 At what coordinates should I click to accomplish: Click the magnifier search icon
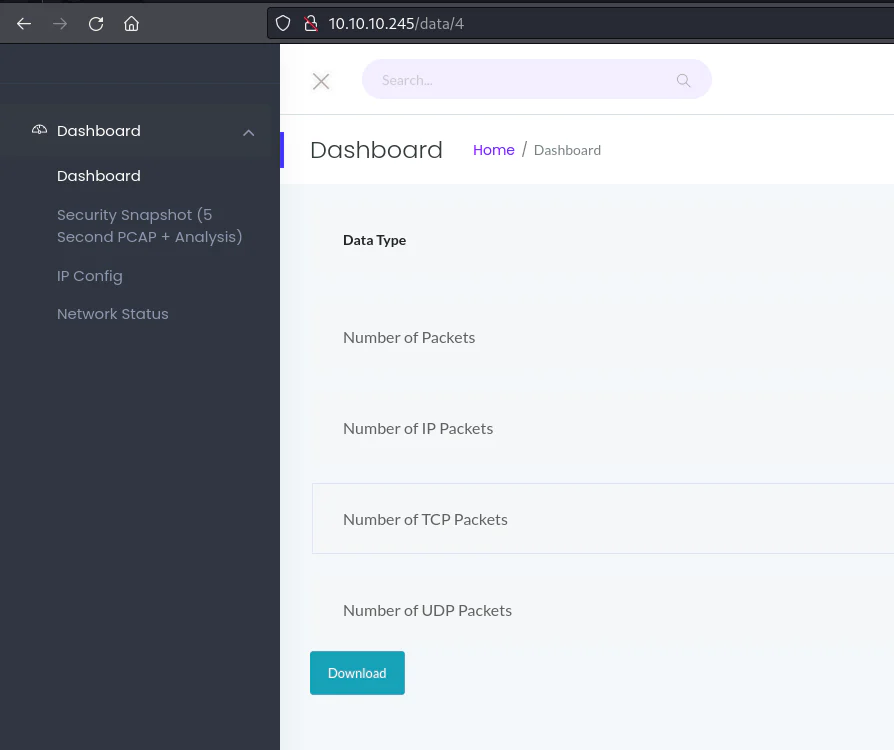coord(684,80)
